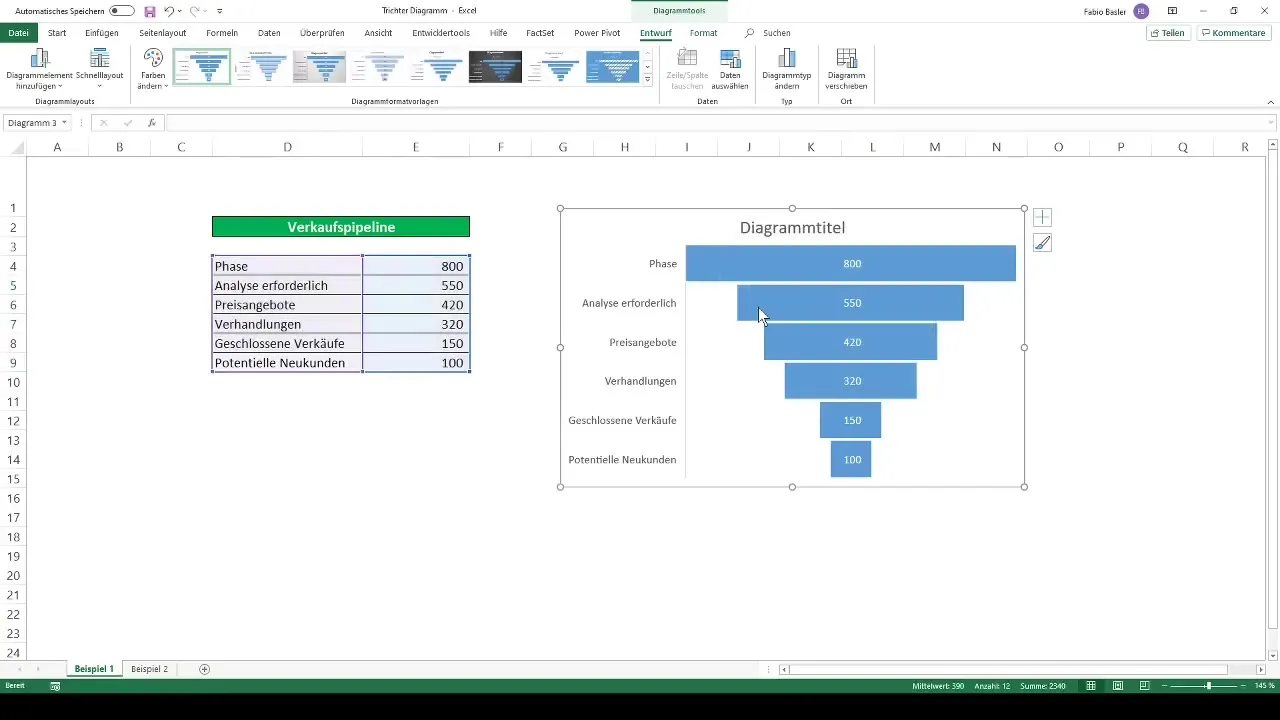This screenshot has height=720, width=1280.
Task: Add a new sheet with plus icon
Action: coord(205,669)
